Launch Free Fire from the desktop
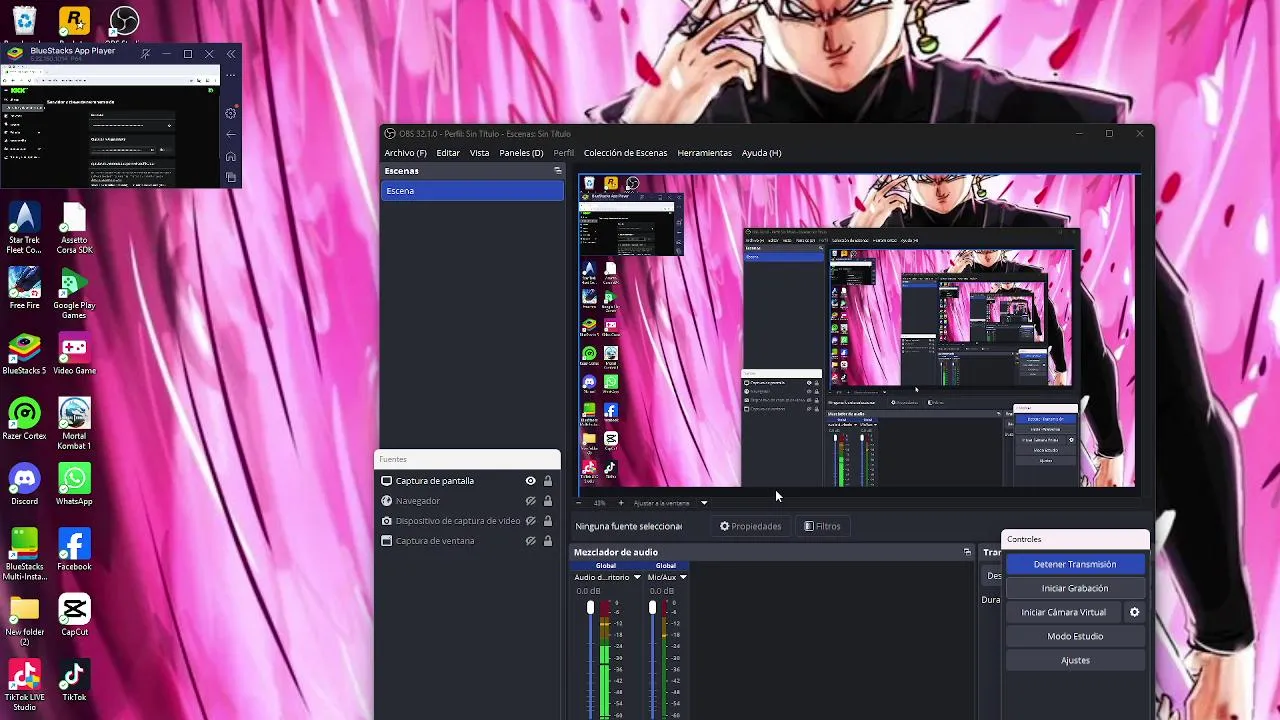 [24, 289]
